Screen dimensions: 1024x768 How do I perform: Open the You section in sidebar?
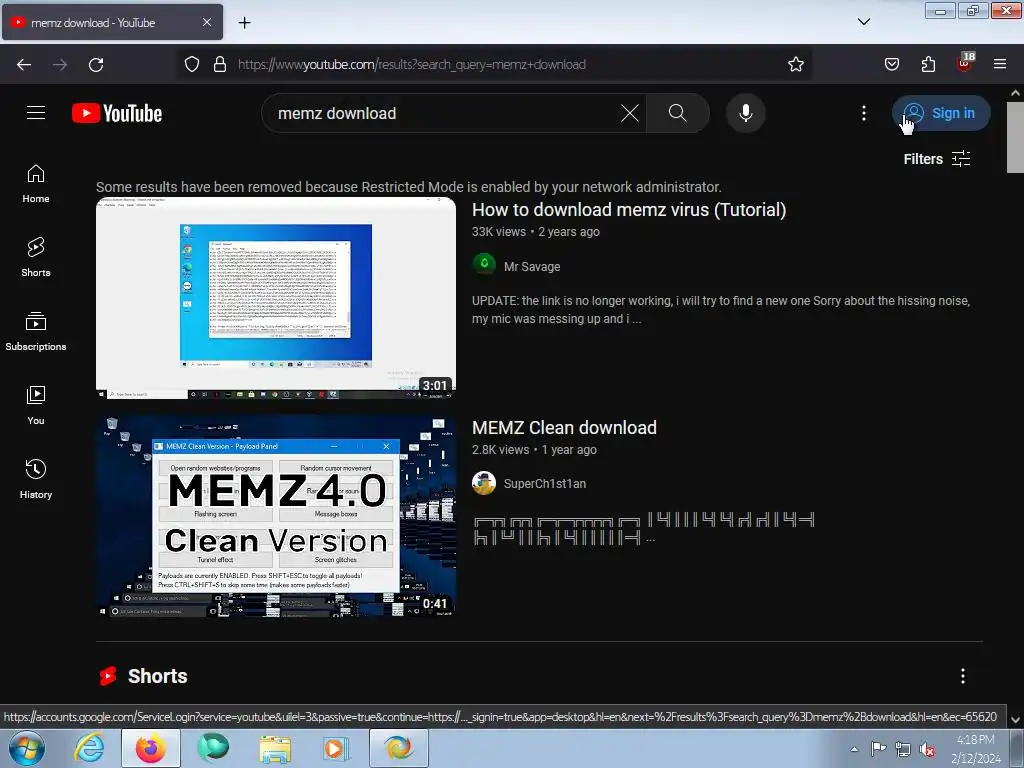(x=36, y=406)
